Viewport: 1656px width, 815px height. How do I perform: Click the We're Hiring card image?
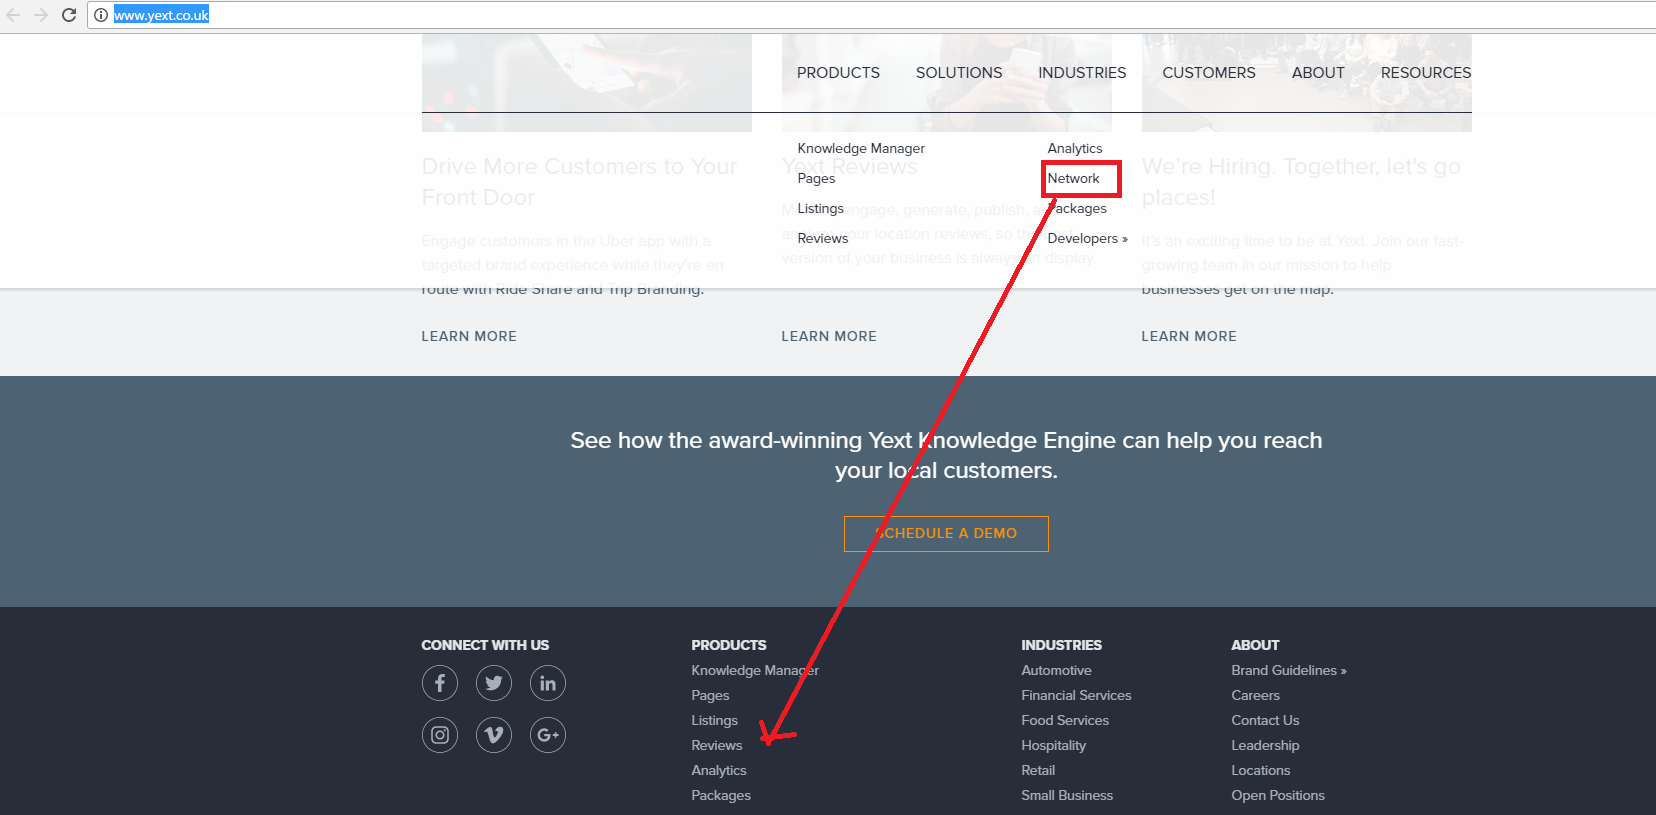click(1307, 83)
